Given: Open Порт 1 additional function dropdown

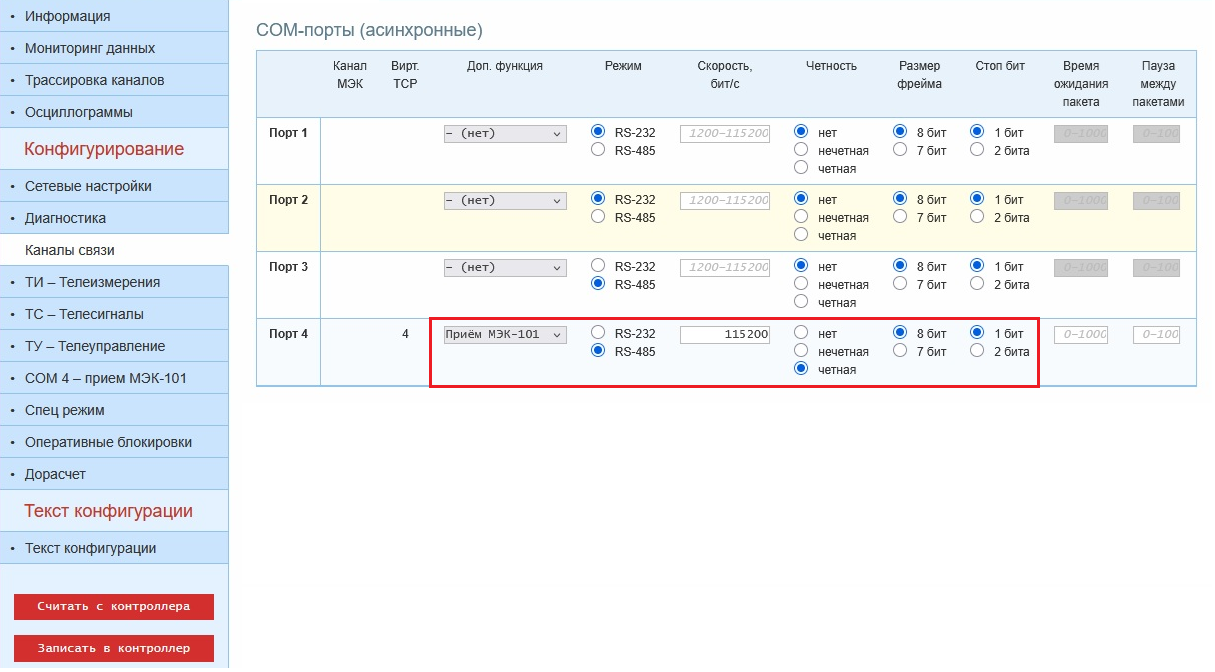Looking at the screenshot, I should click(x=505, y=133).
